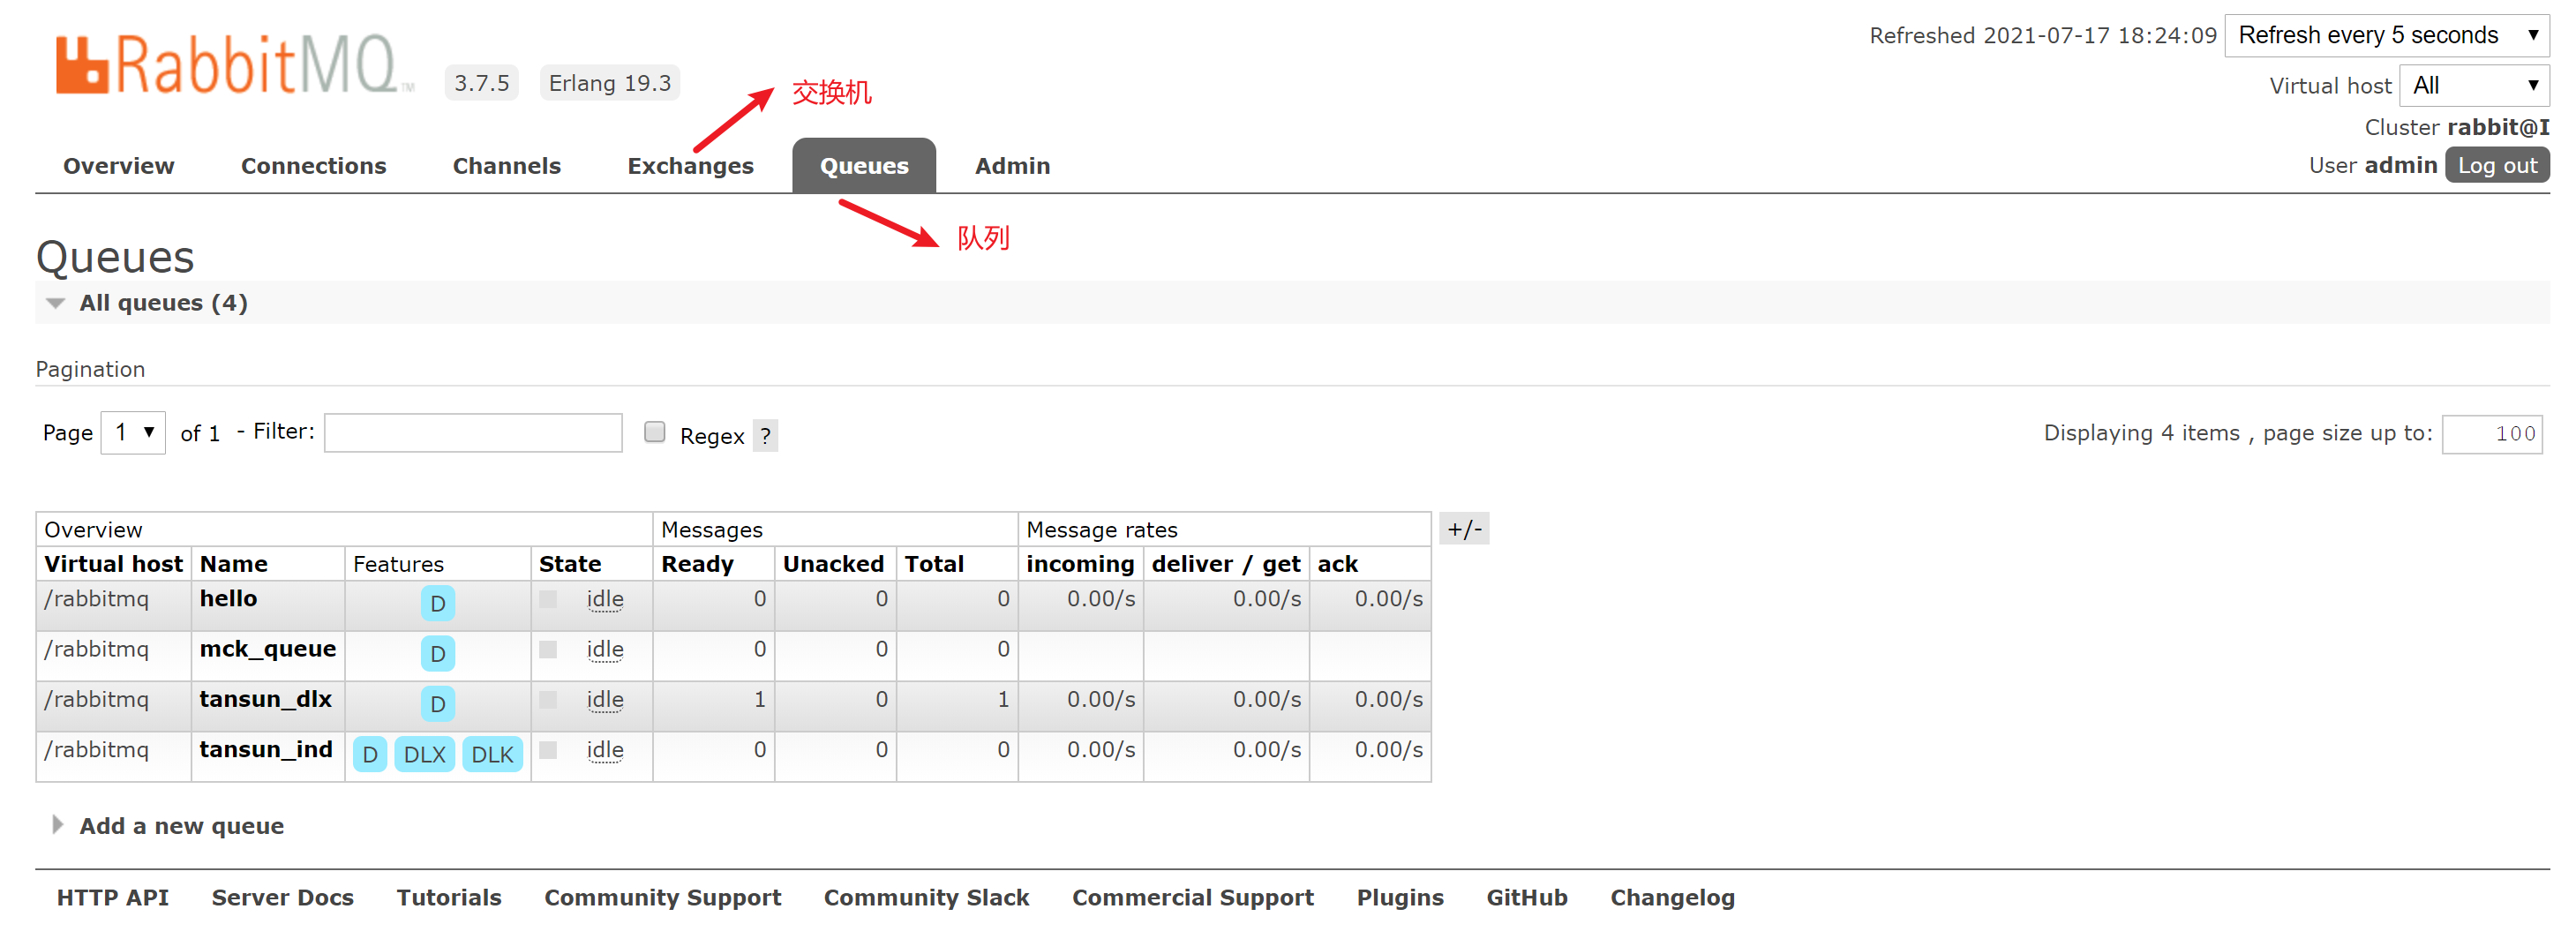
Task: Sort by the incoming rate column
Action: pos(1080,563)
